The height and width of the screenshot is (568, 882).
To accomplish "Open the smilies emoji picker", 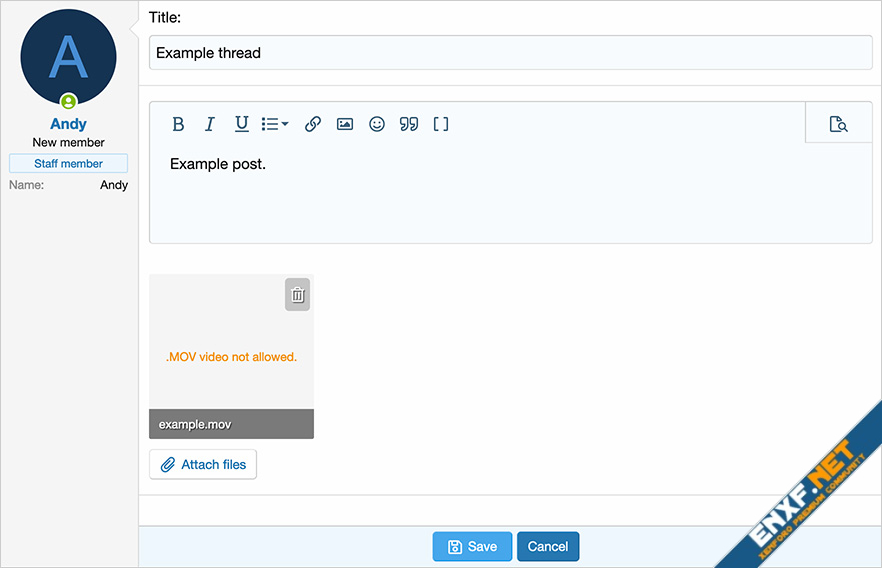I will point(377,124).
